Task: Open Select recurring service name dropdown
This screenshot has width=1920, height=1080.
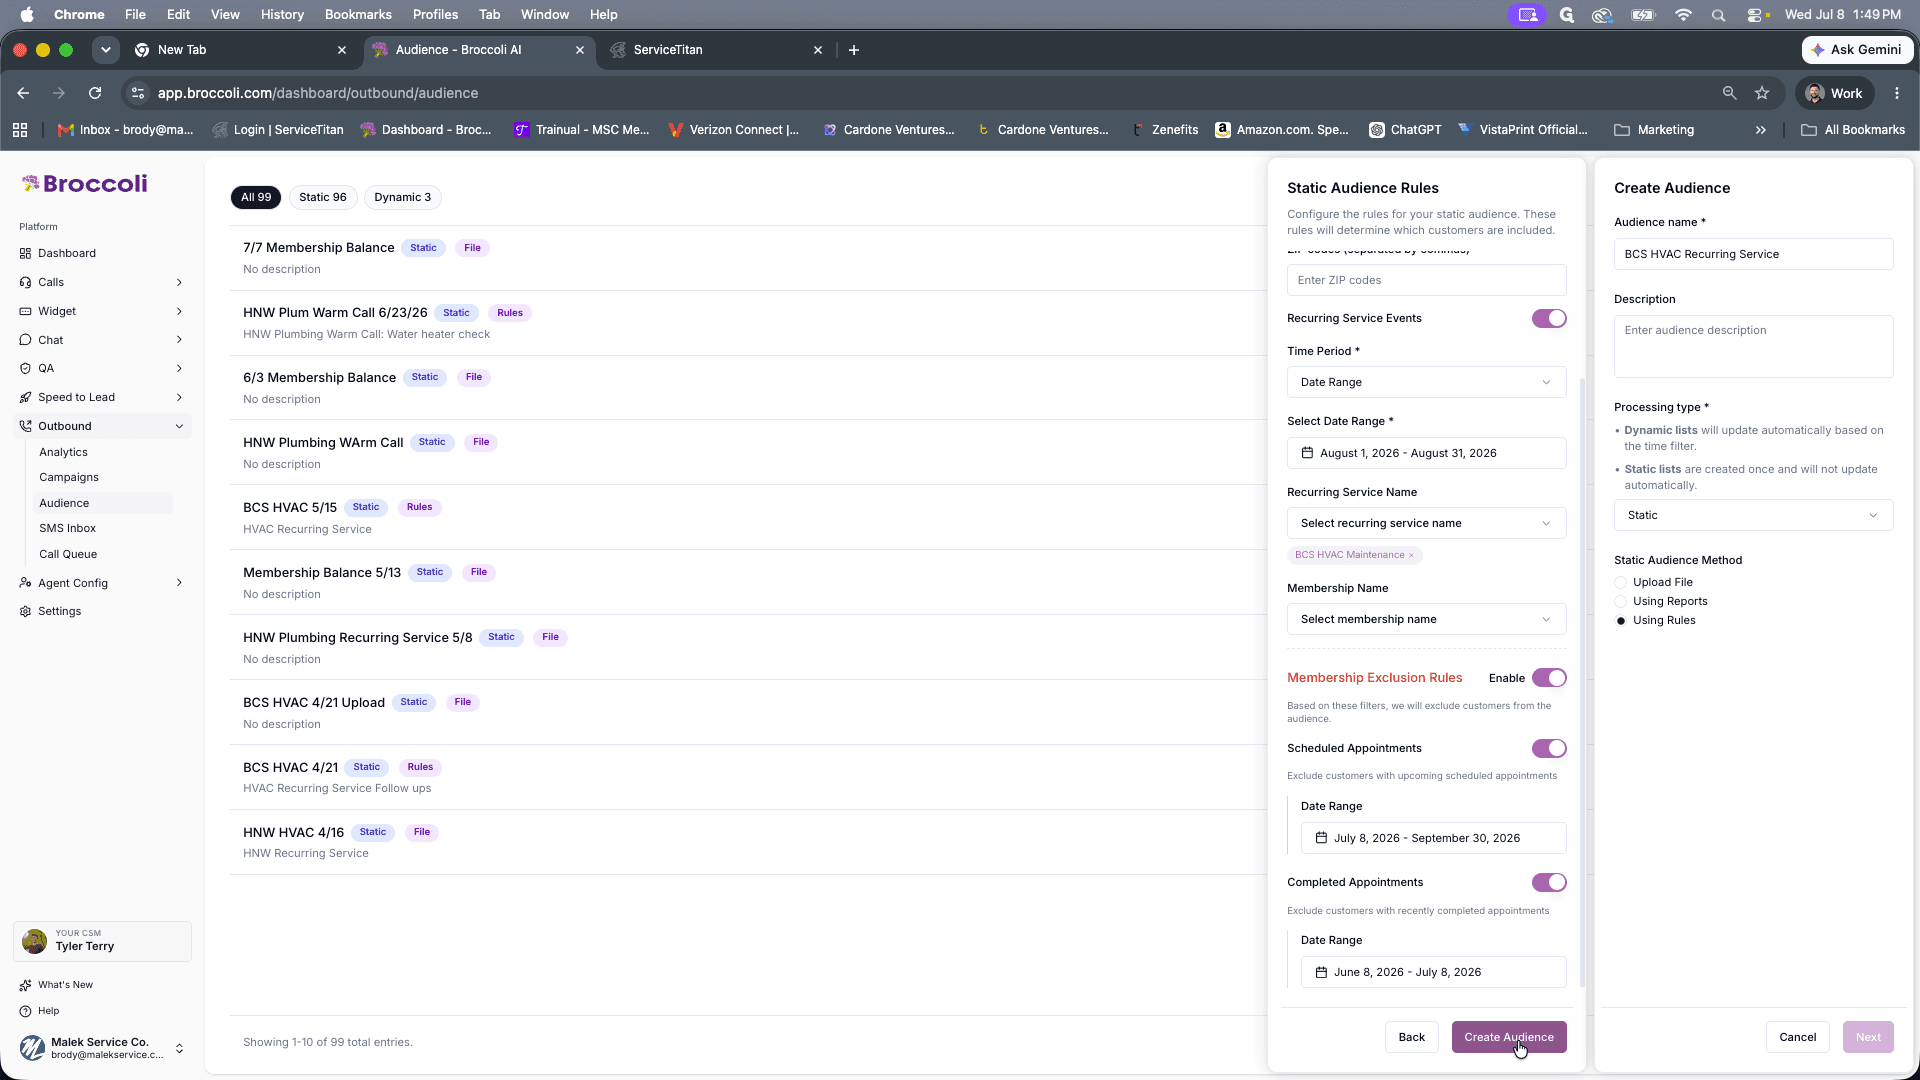Action: 1426,523
